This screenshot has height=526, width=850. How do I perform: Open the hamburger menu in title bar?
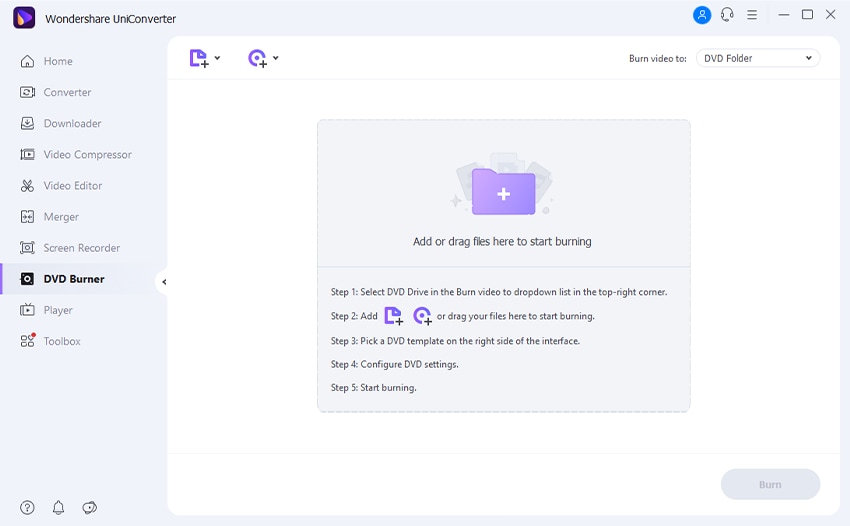[x=752, y=15]
